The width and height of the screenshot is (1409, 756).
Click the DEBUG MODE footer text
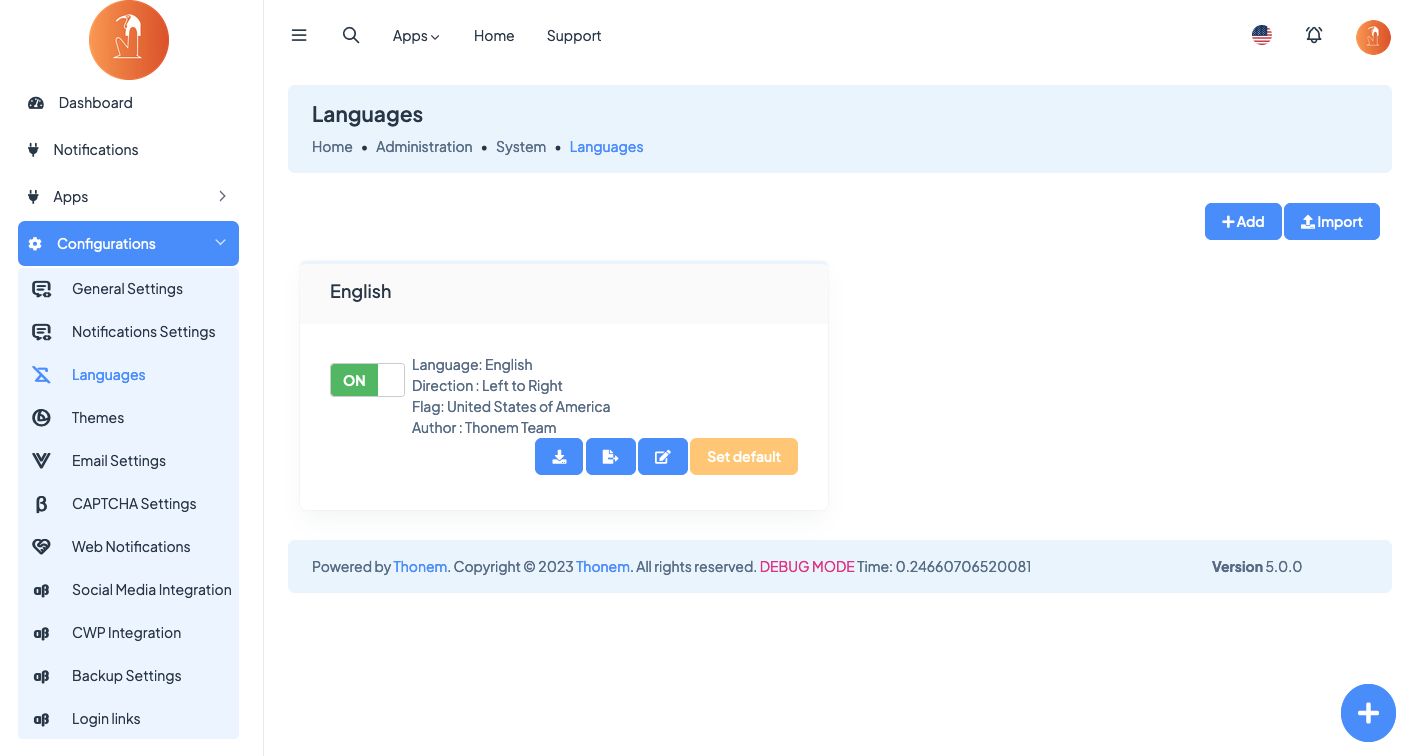point(807,567)
